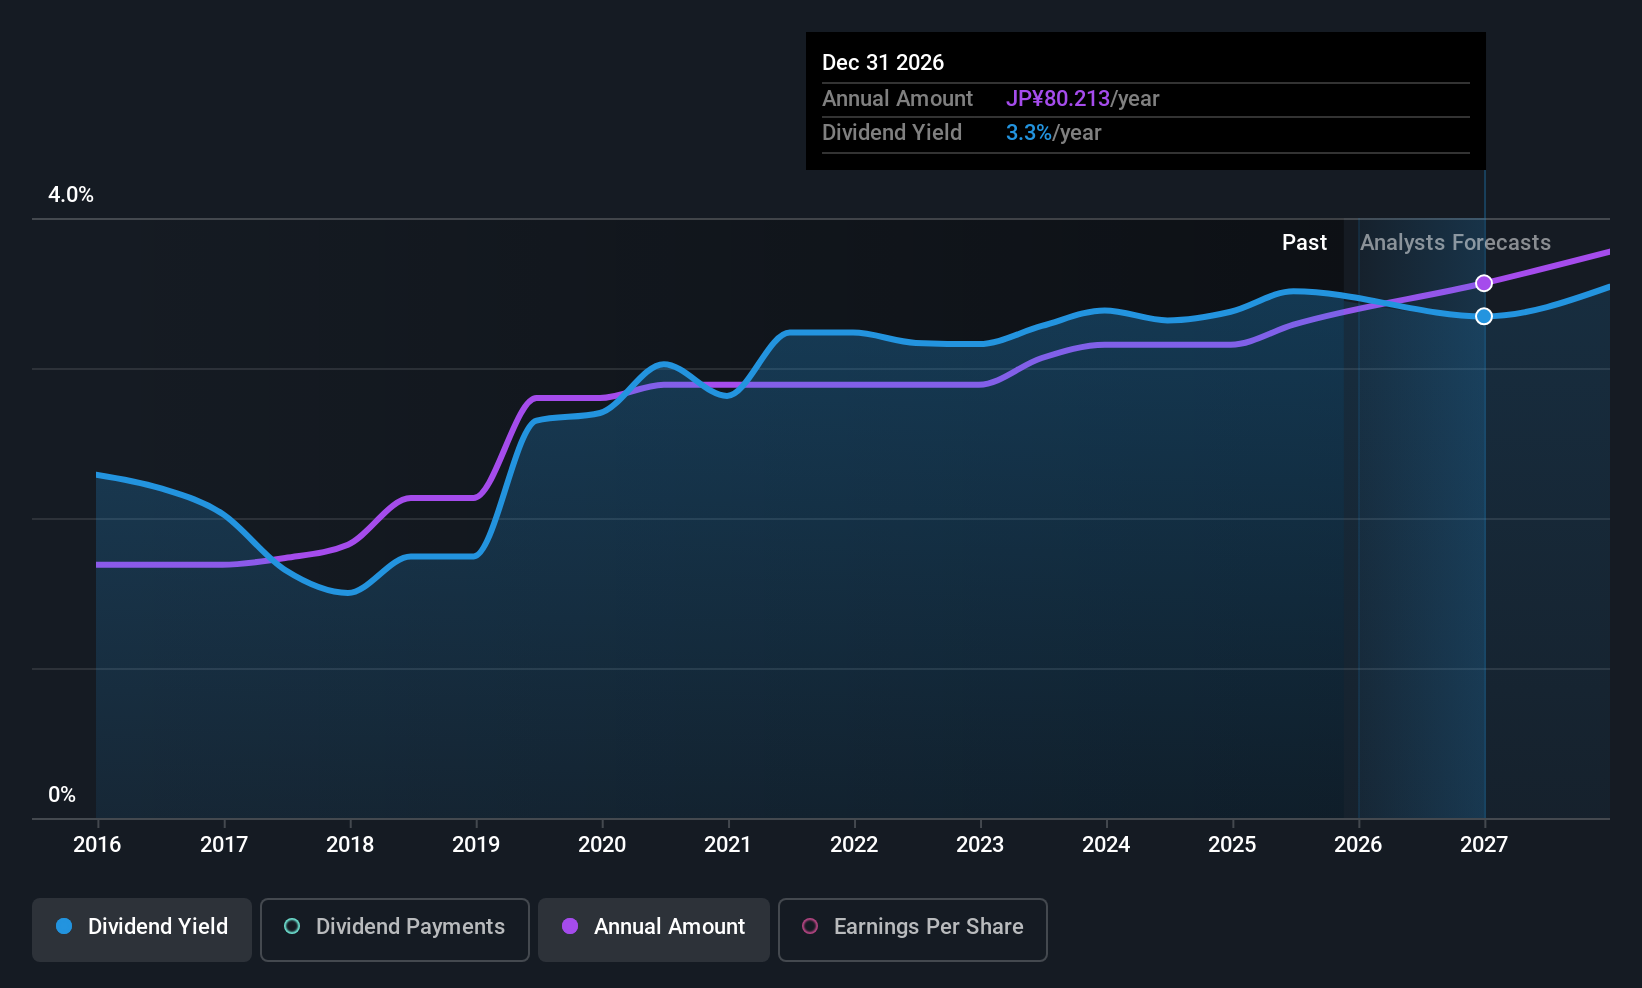Click the Dec 31 2026 tooltip date
Screen dimensions: 1642x988
[883, 63]
